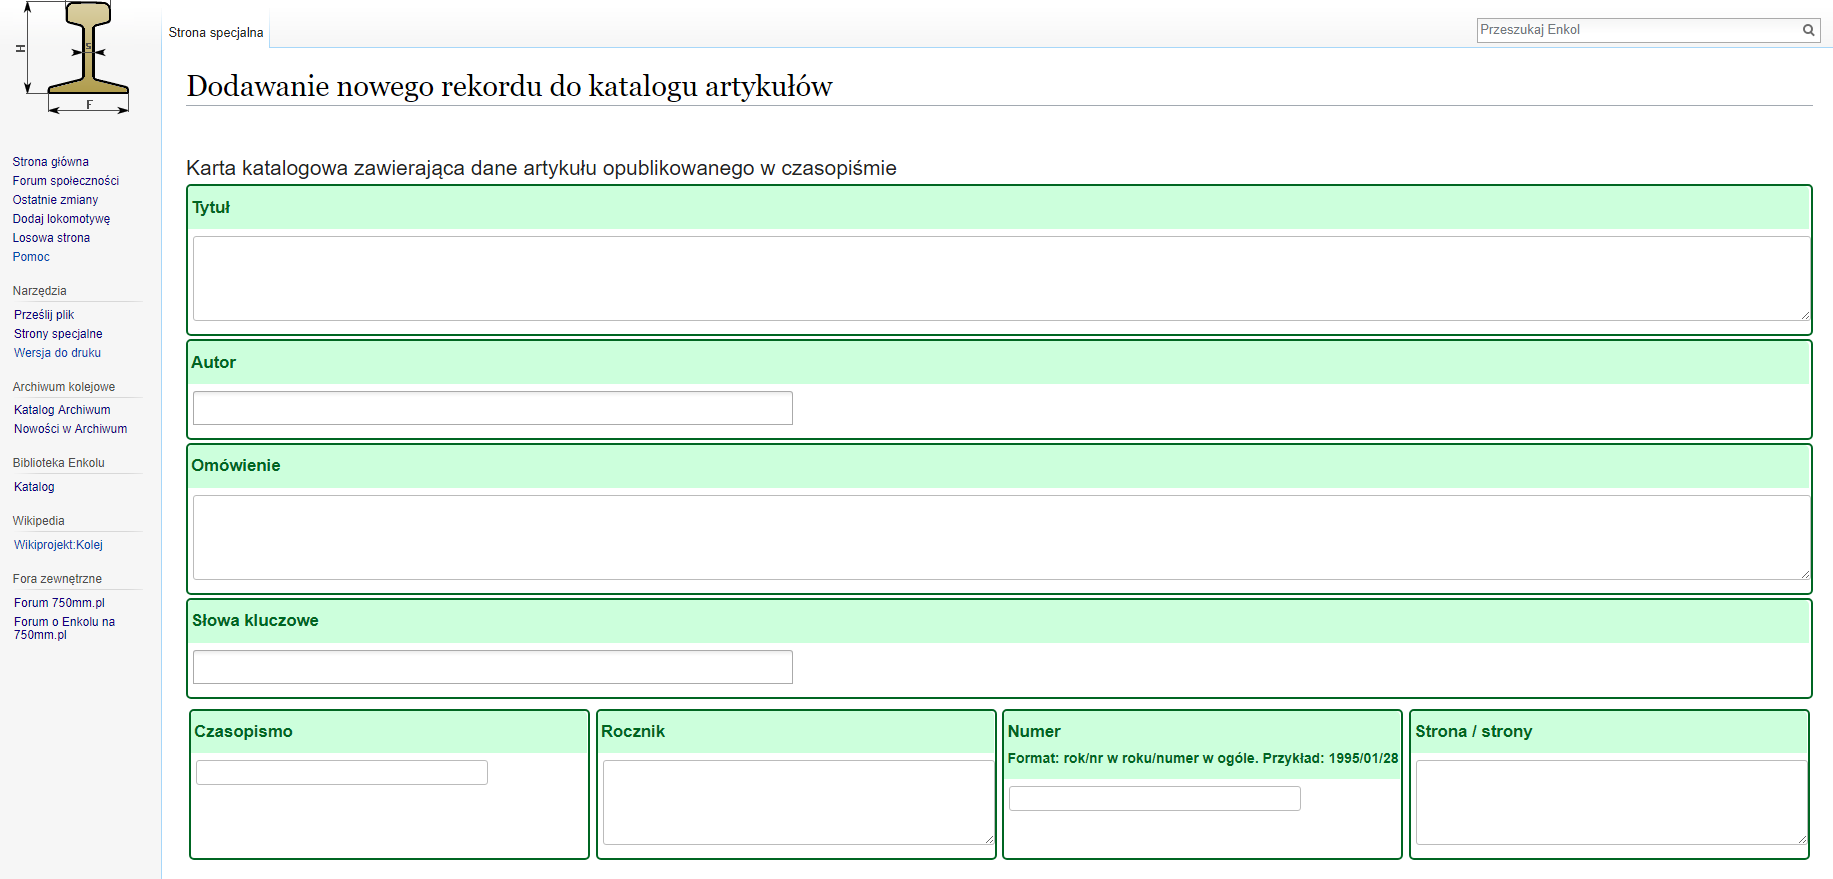Open the Strona specjalna tab
Image resolution: width=1833 pixels, height=879 pixels.
click(216, 33)
